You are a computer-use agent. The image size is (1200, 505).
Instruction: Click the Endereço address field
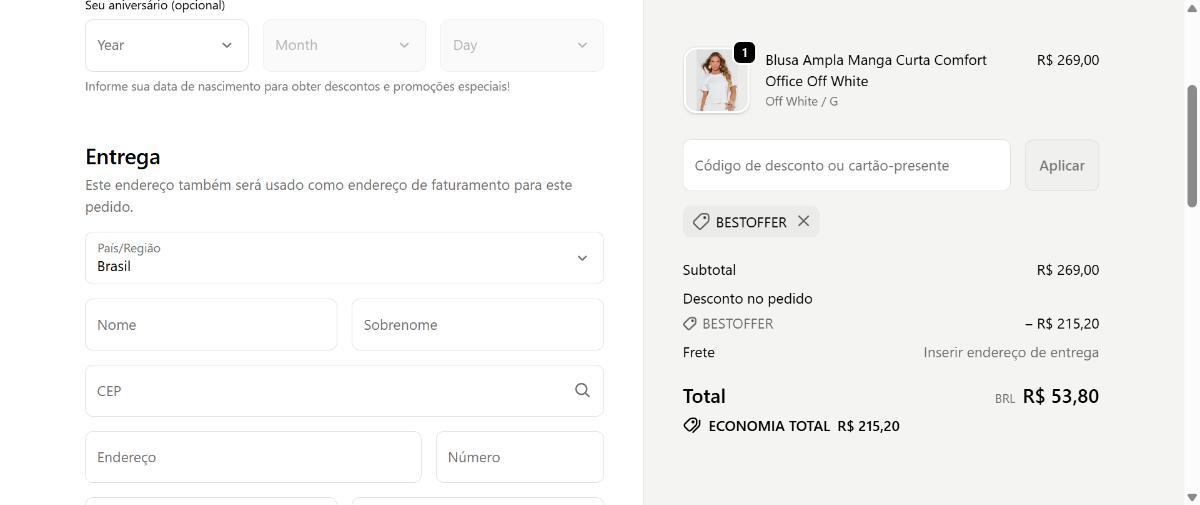[253, 457]
